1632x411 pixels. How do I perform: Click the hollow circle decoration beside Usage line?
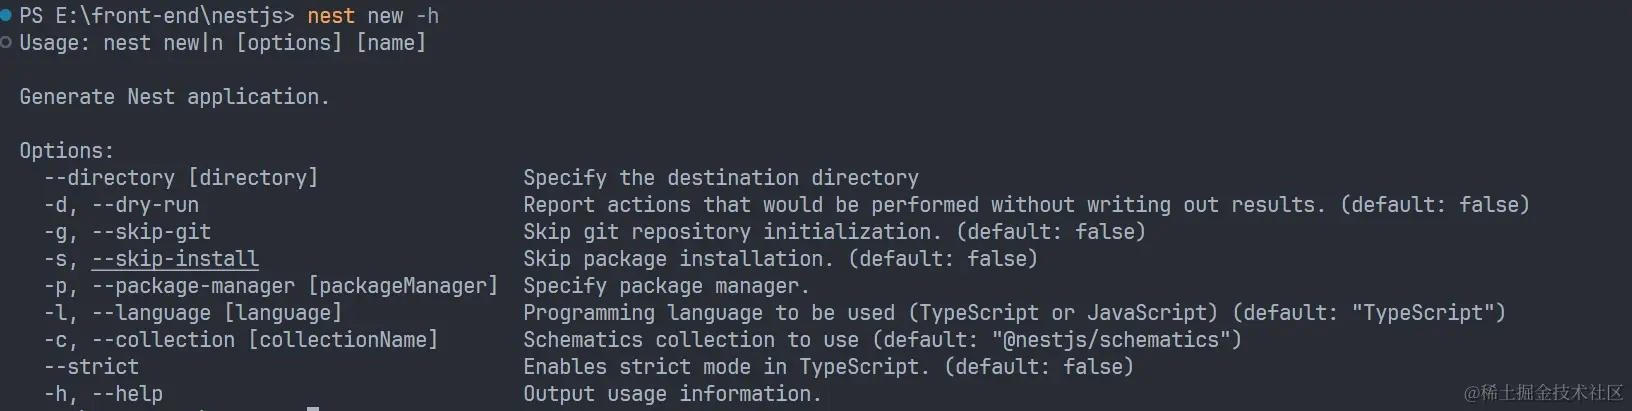click(x=6, y=42)
